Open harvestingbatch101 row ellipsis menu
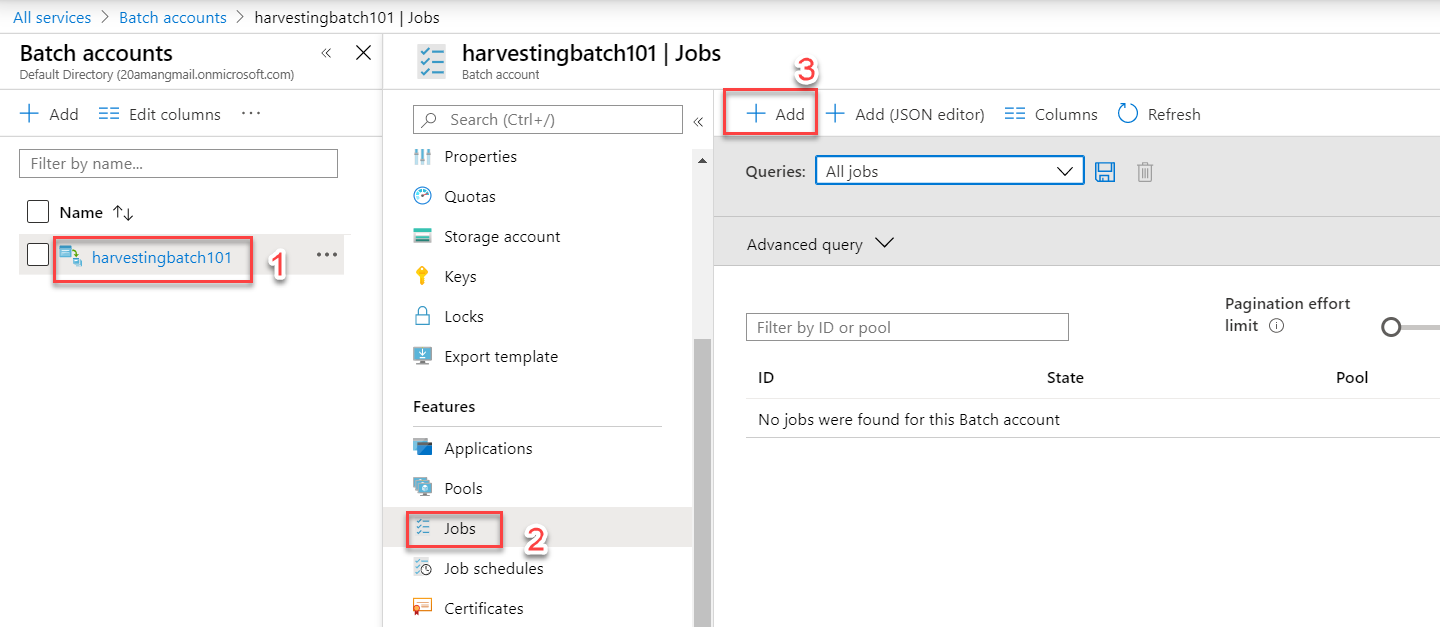Viewport: 1440px width, 627px height. click(x=327, y=255)
